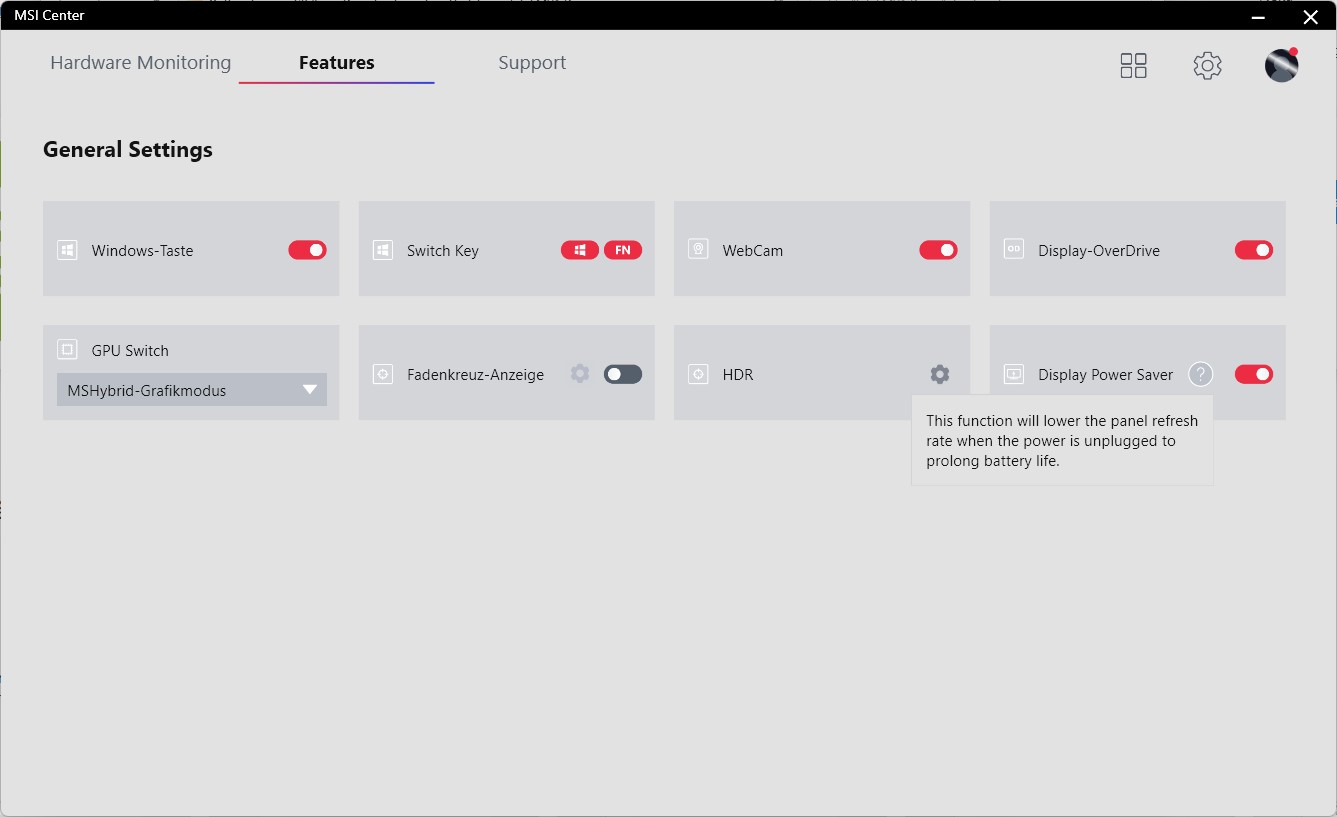Open the apps grid icon
Screen dimensions: 1337x817
coord(1133,66)
